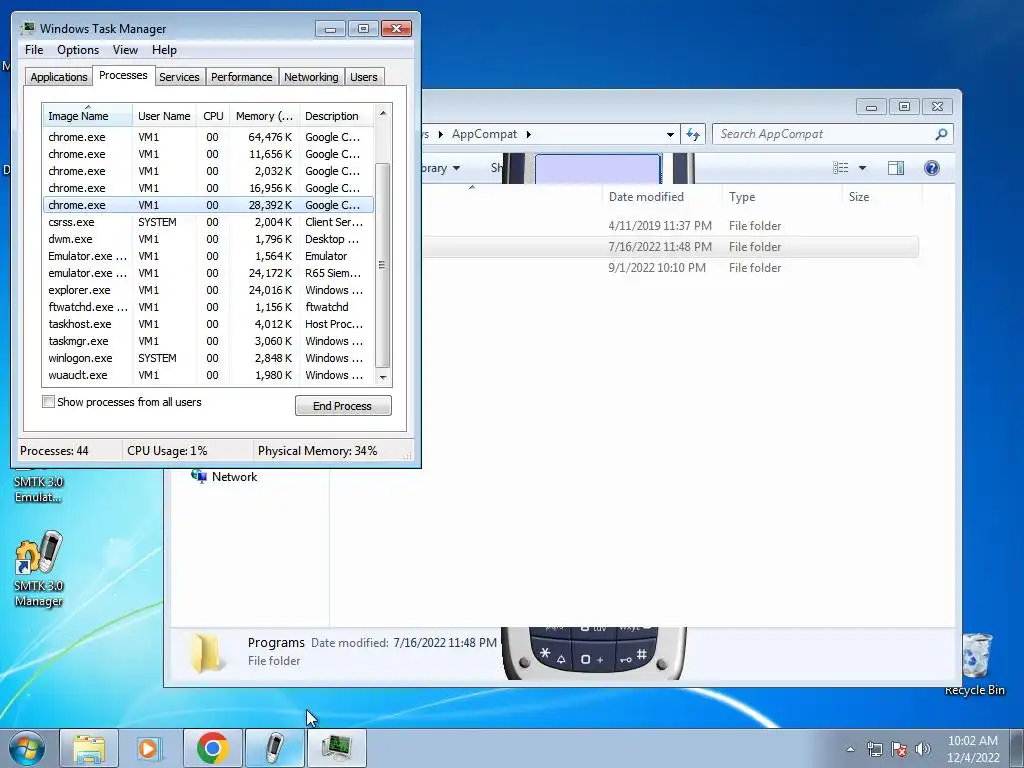Click the network status tray icon
This screenshot has width=1024, height=768.
[874, 749]
